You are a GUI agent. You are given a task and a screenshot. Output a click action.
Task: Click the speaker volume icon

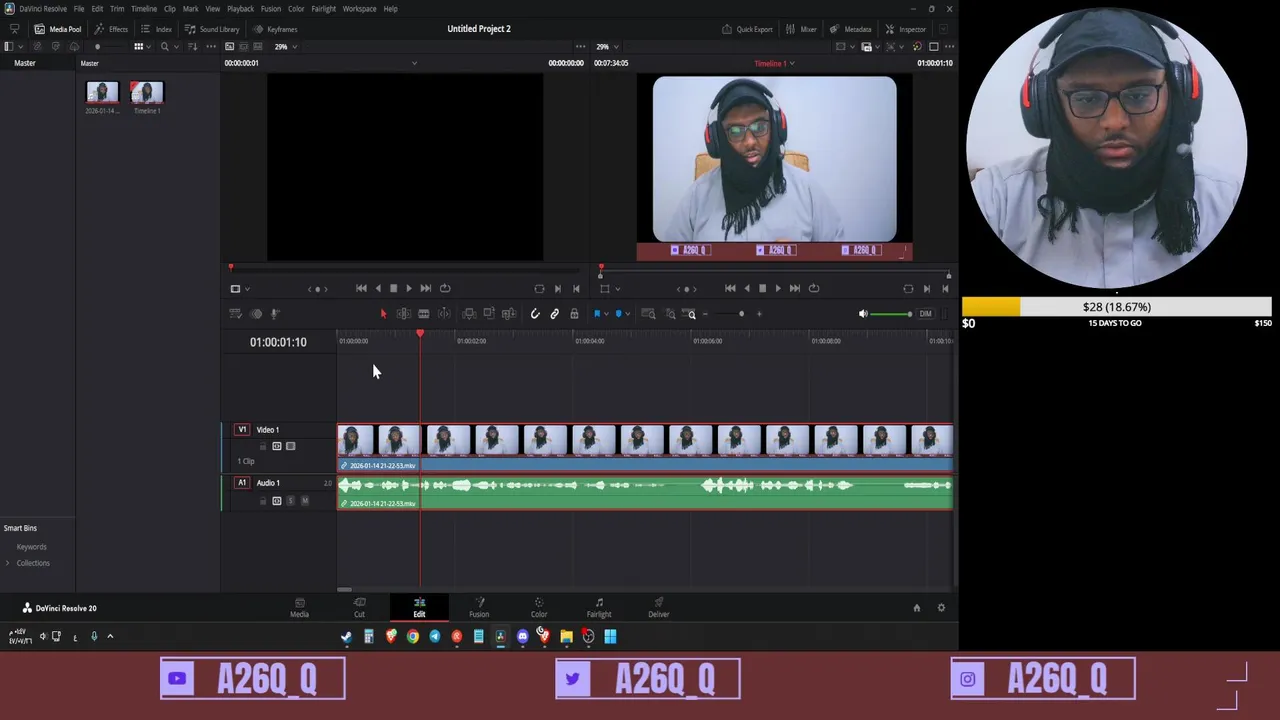(863, 314)
